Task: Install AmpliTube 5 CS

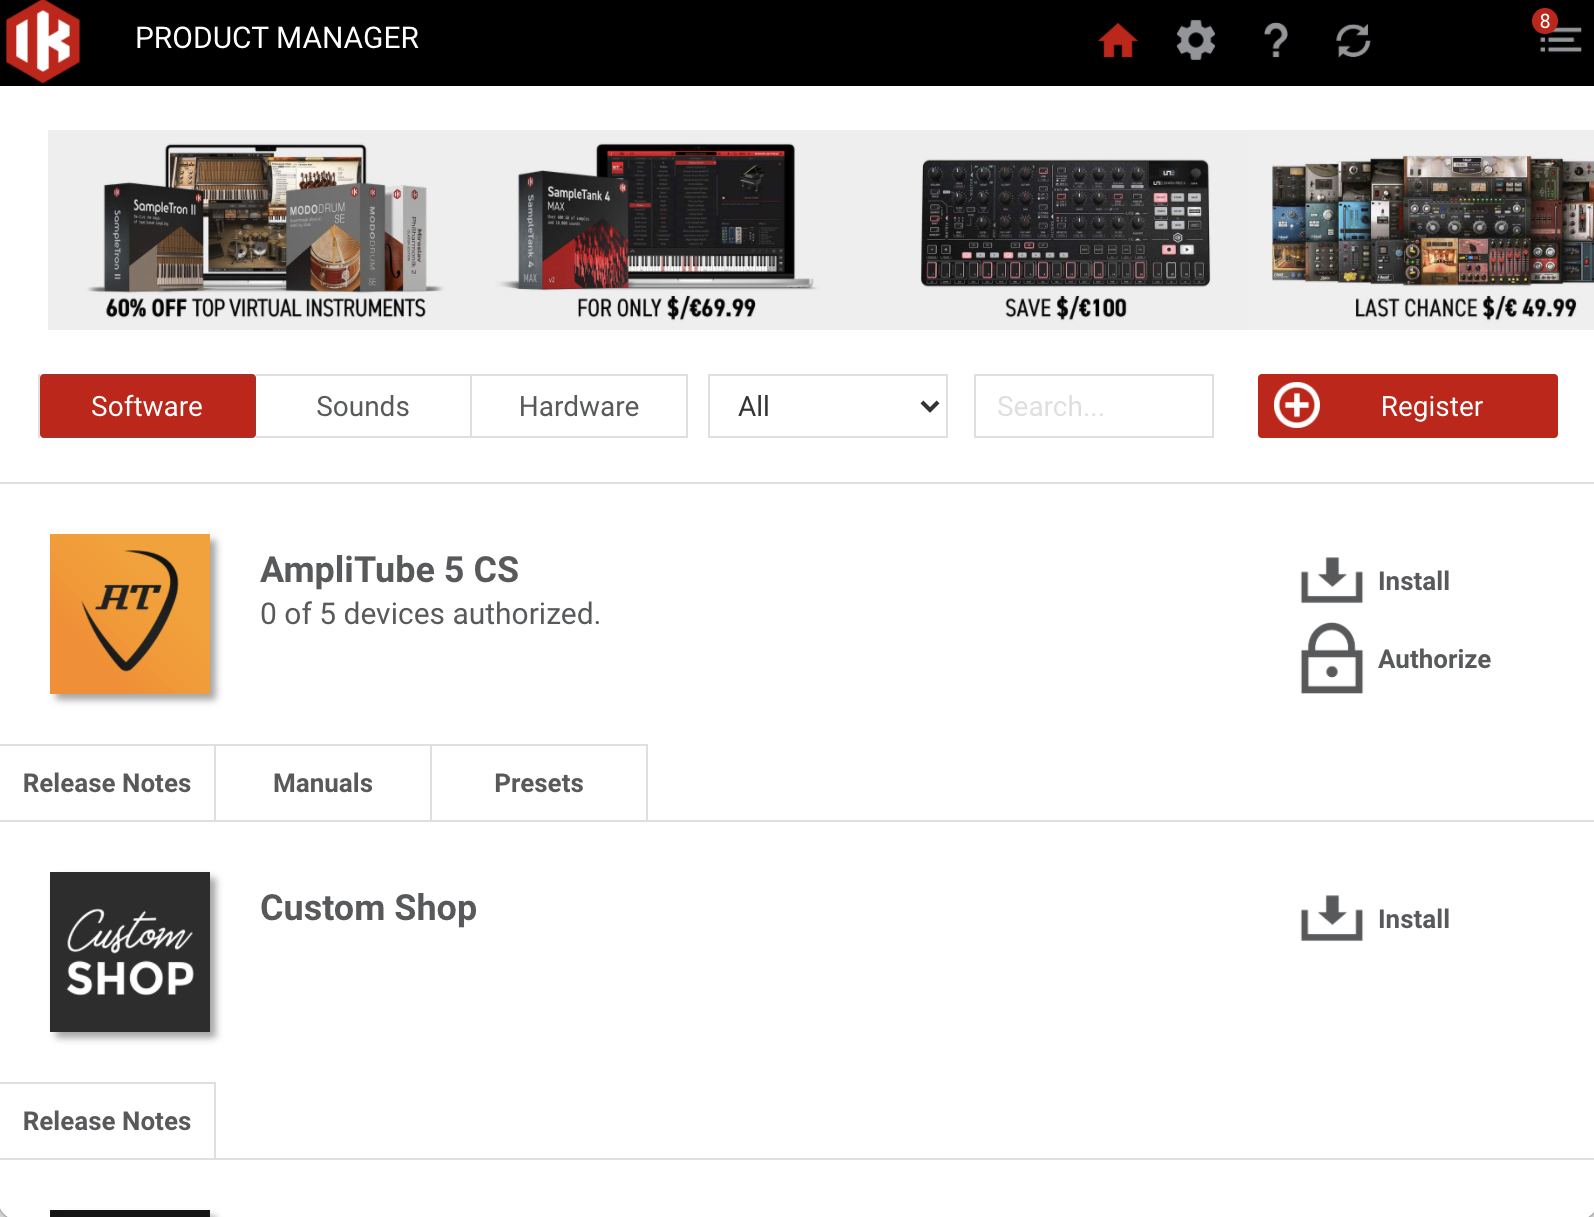Action: tap(1376, 581)
